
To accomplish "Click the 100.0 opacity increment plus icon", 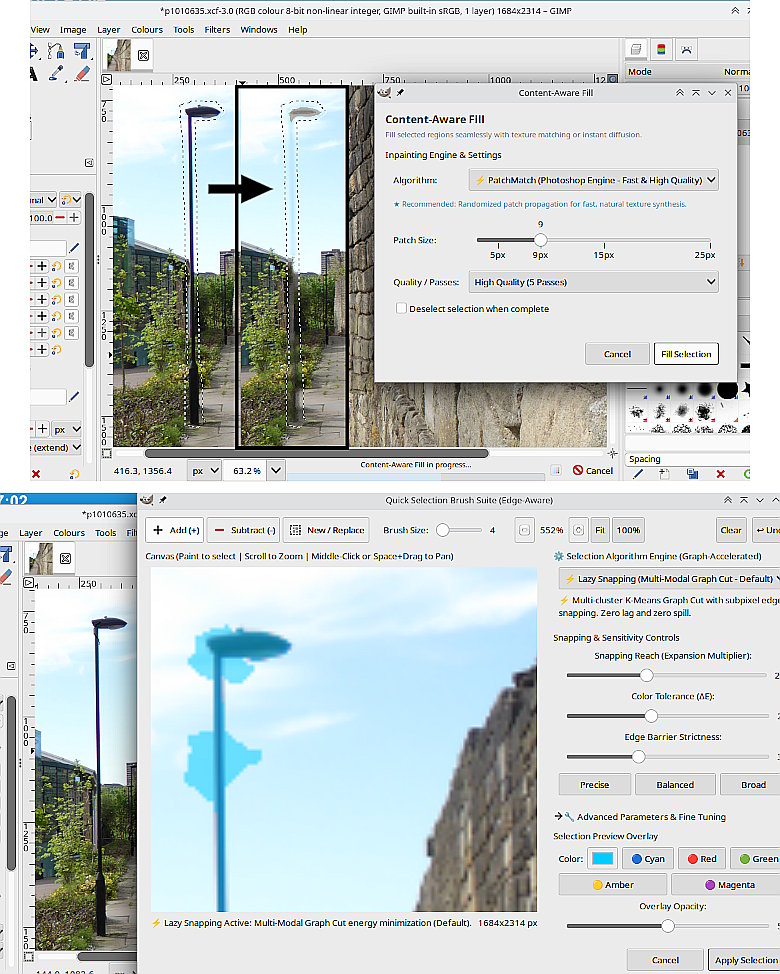I will coord(74,217).
